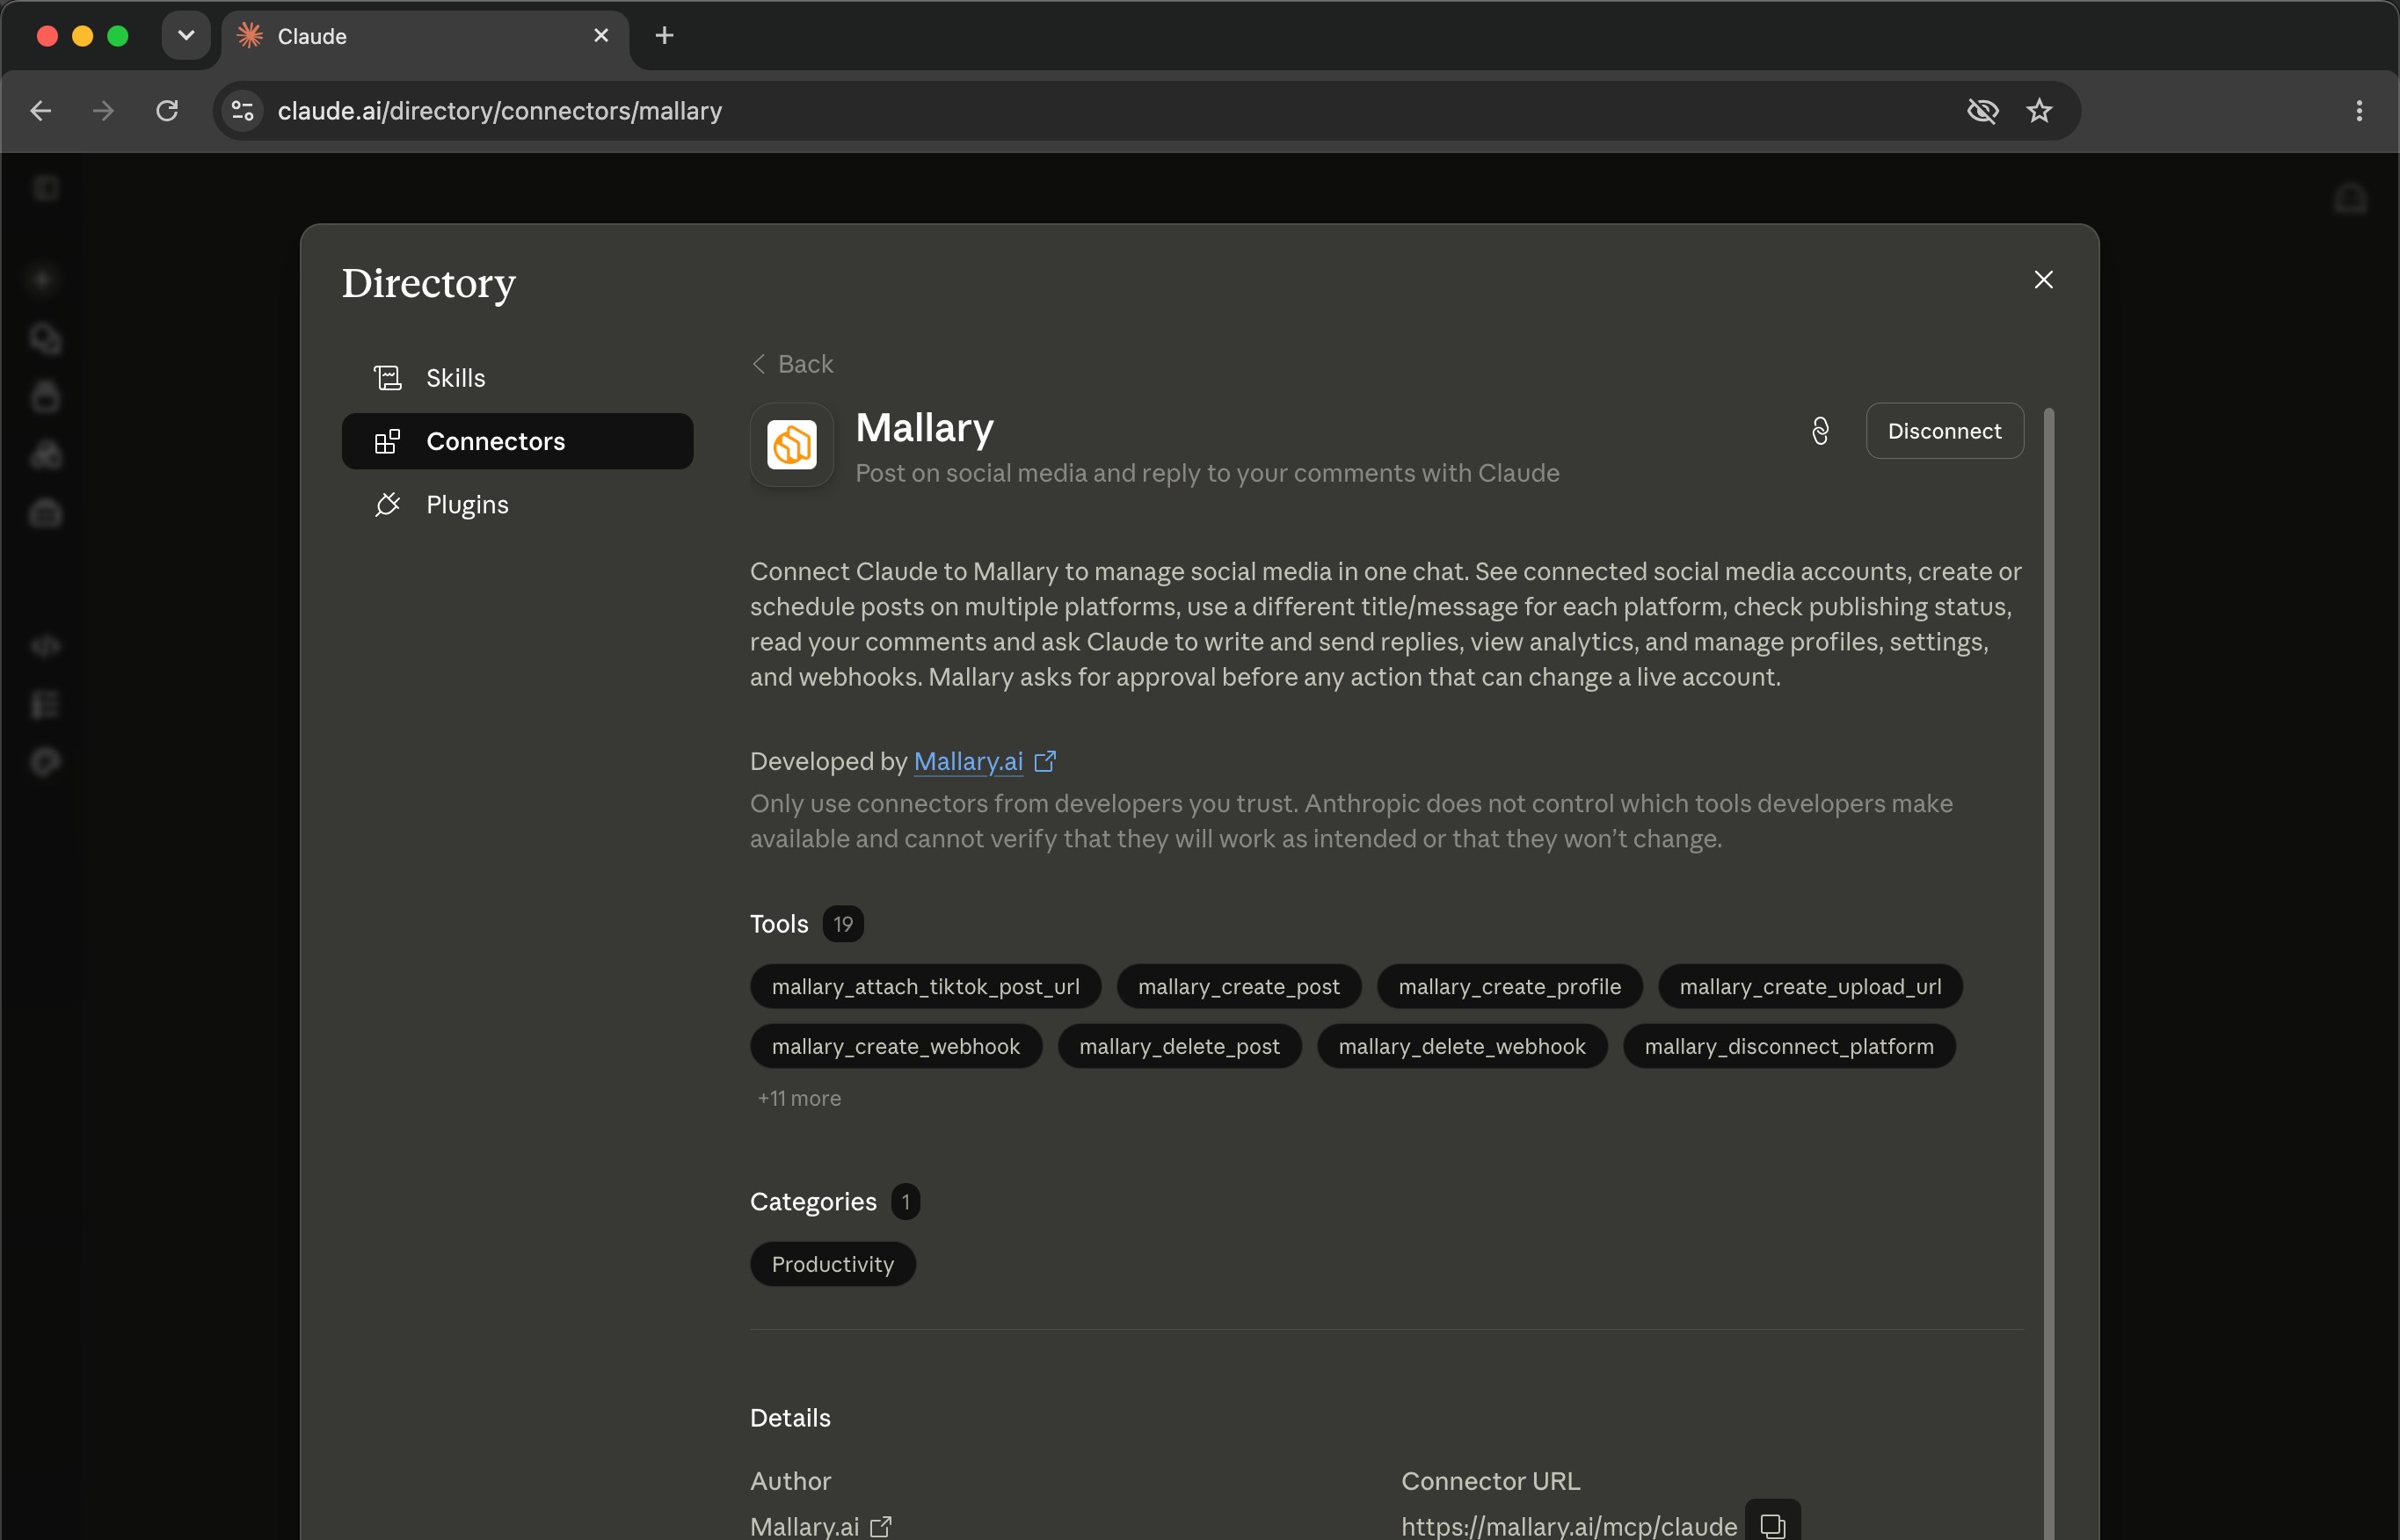Open the Mallary.ai developer link

pyautogui.click(x=968, y=762)
